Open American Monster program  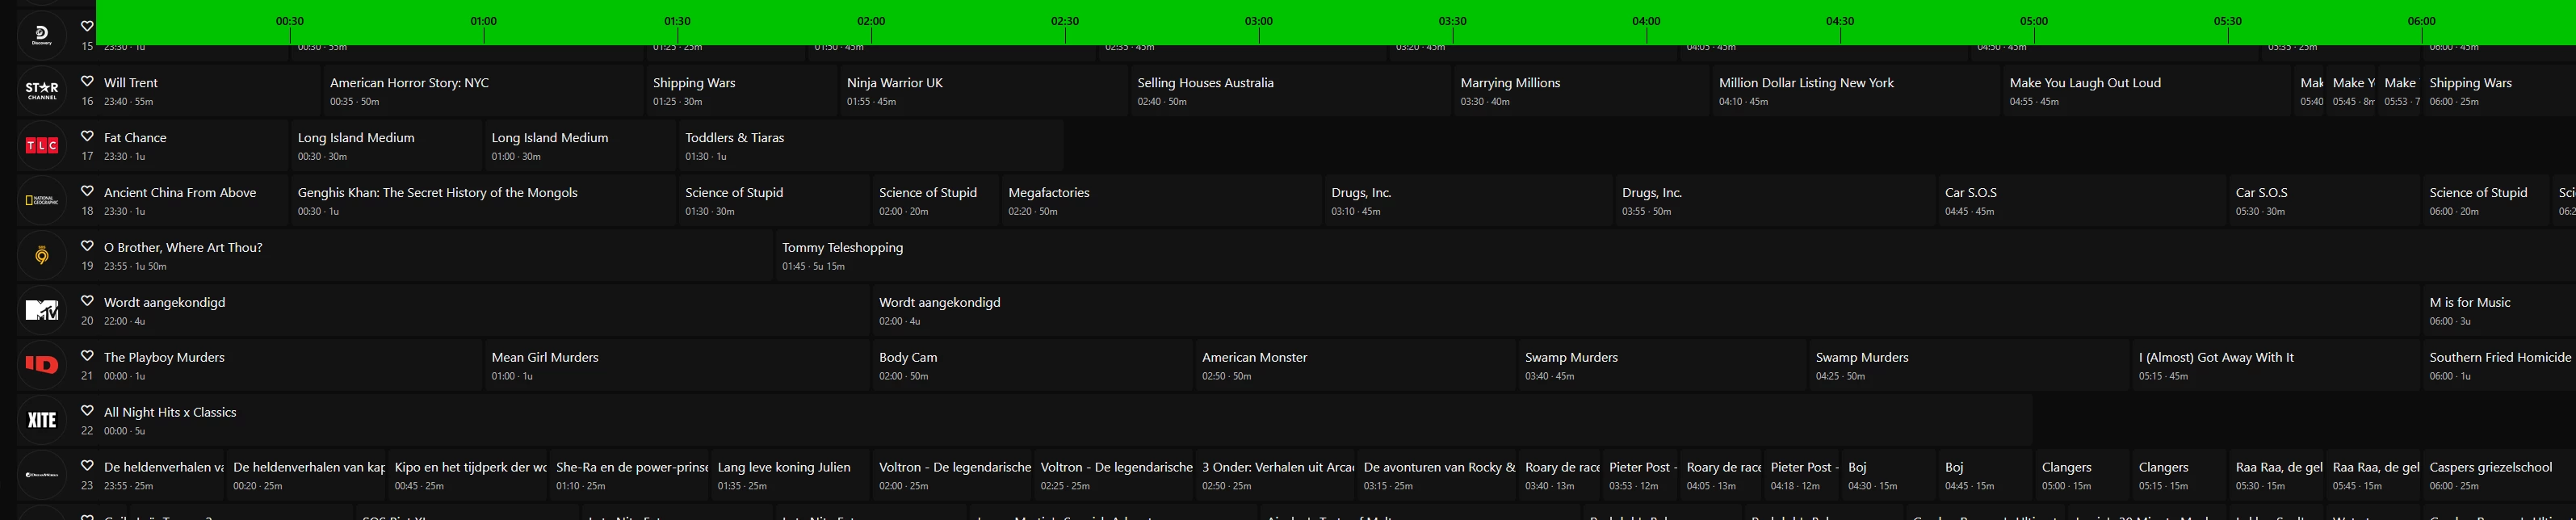point(1355,366)
